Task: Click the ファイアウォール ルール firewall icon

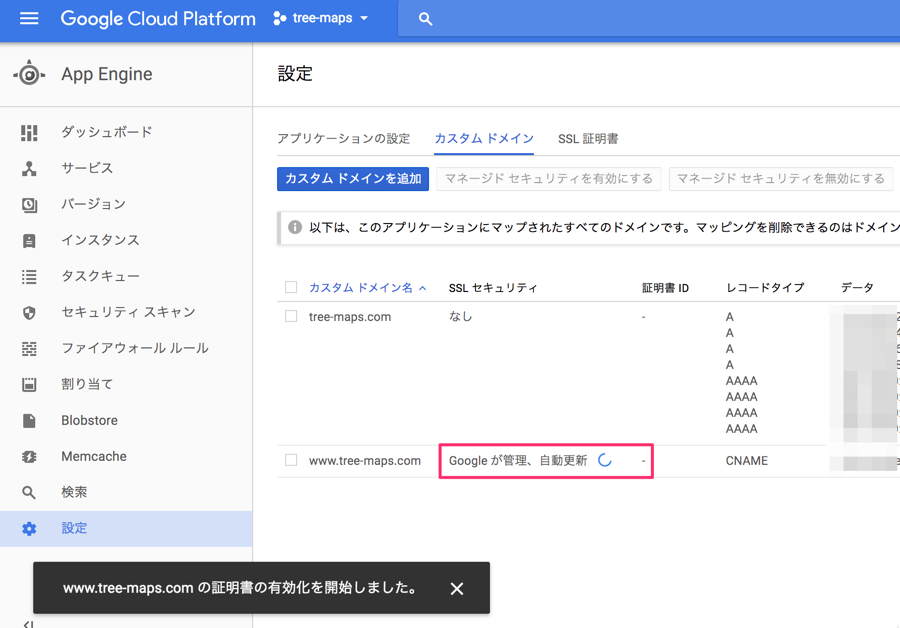Action: tap(29, 349)
